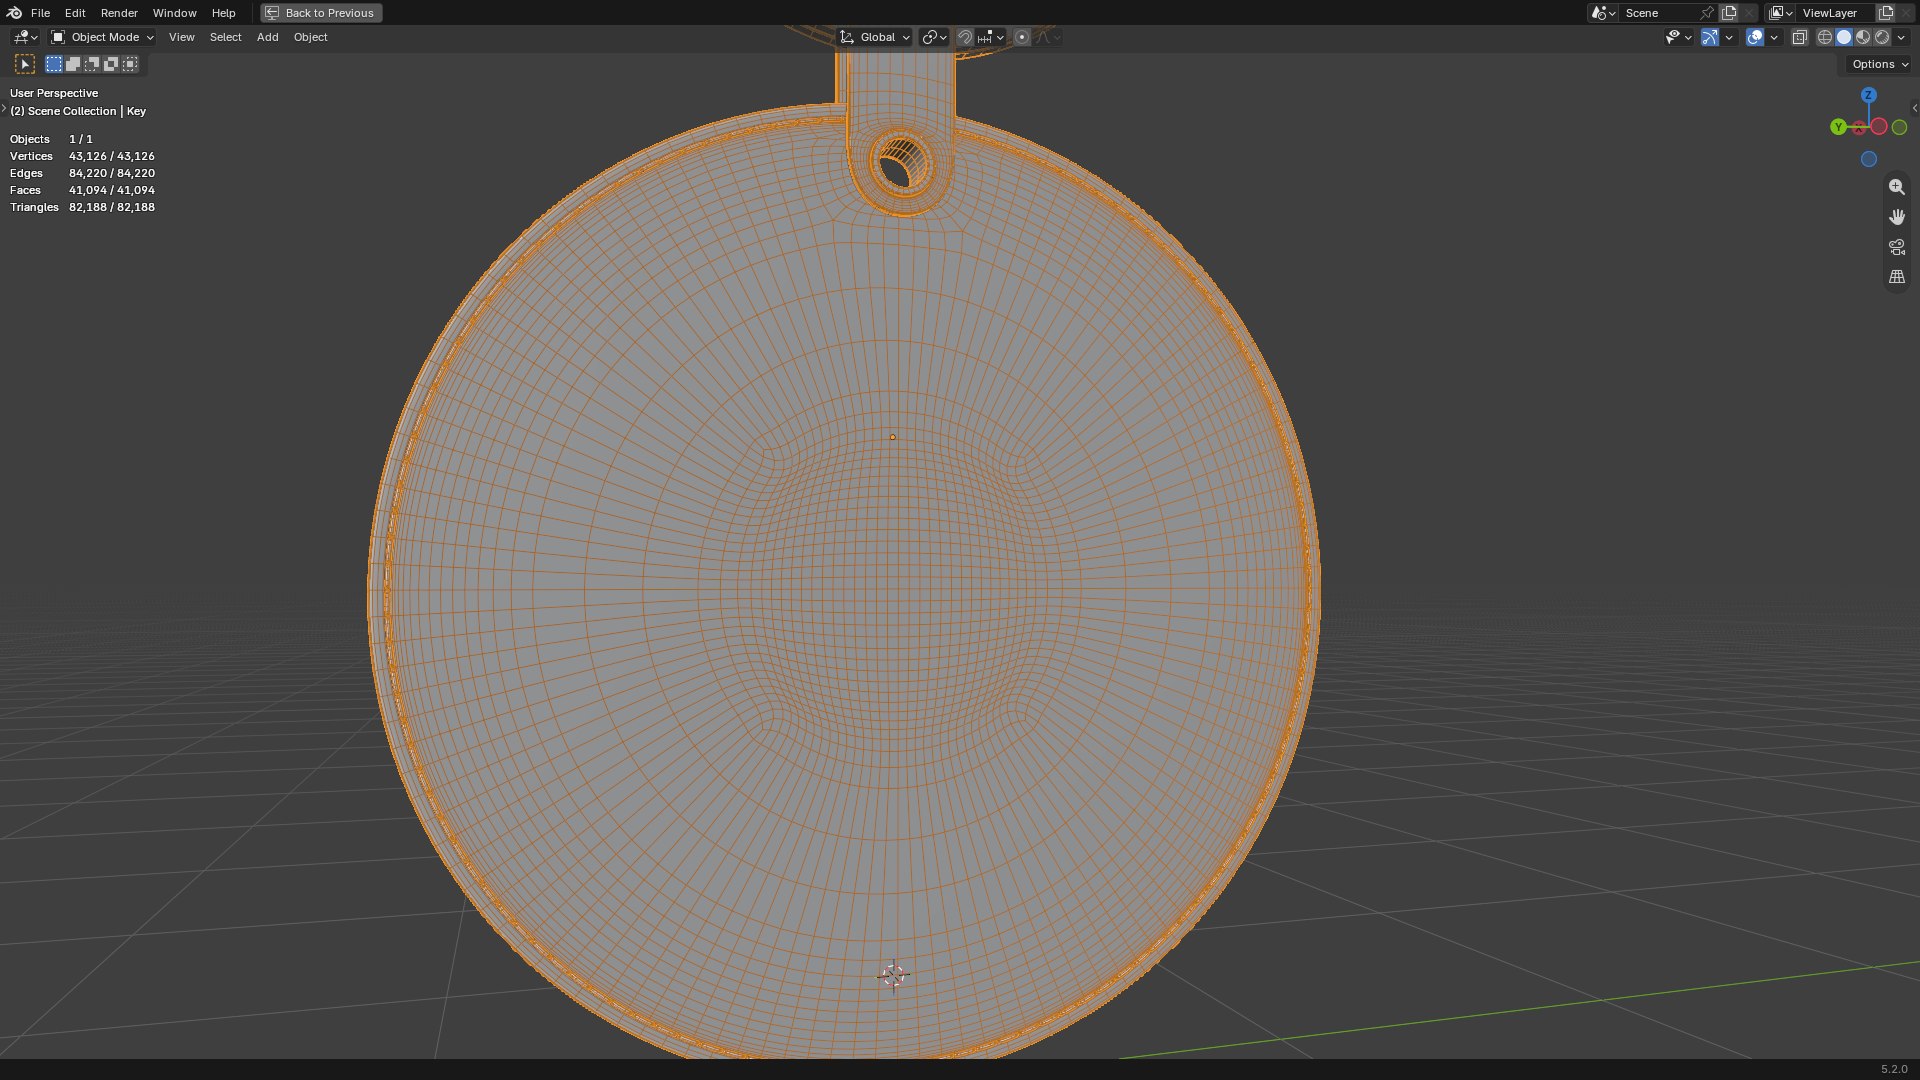Expand the sidebar with the arrow tab

coord(1914,108)
